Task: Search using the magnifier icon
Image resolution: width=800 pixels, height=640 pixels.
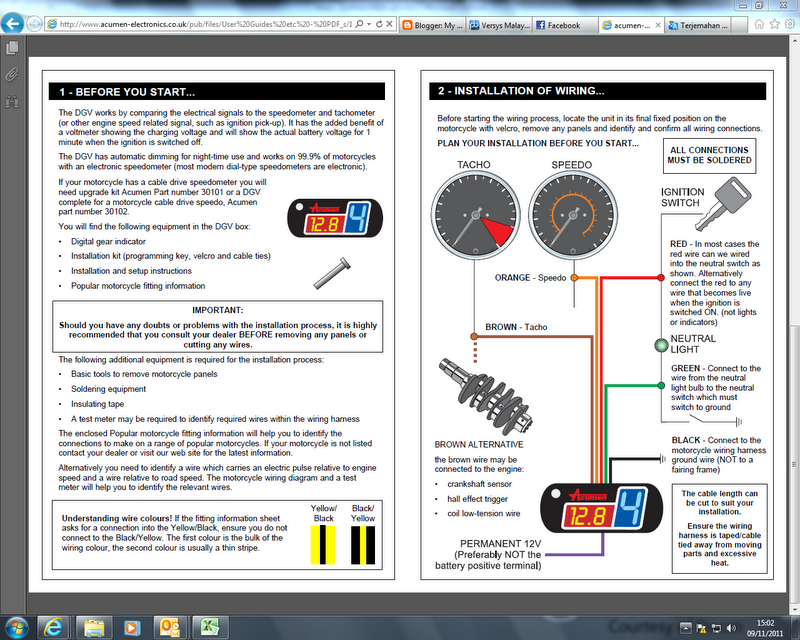Action: pyautogui.click(x=359, y=23)
